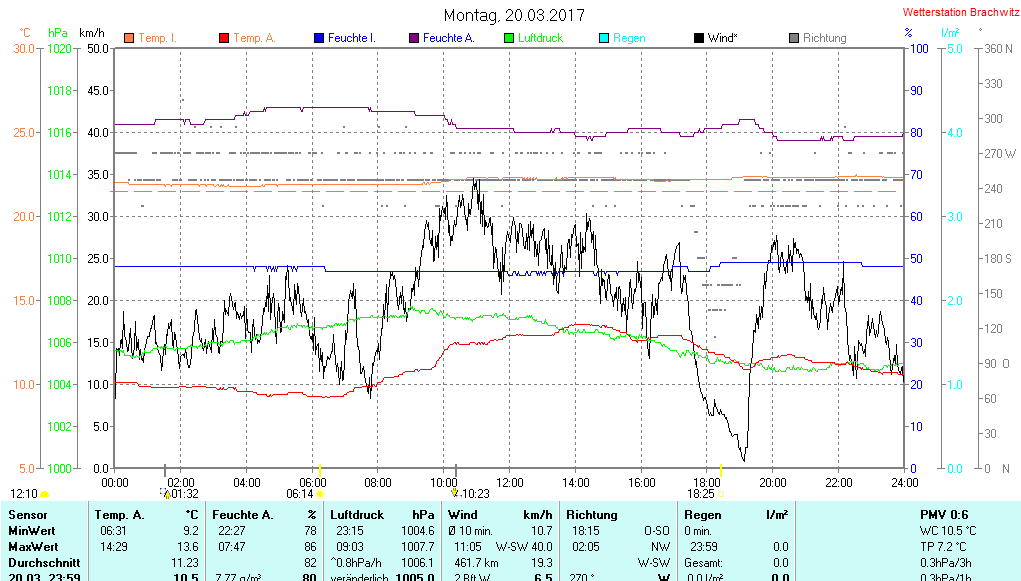
Task: Click the purple Feuchte A. legend square
Action: coord(414,38)
